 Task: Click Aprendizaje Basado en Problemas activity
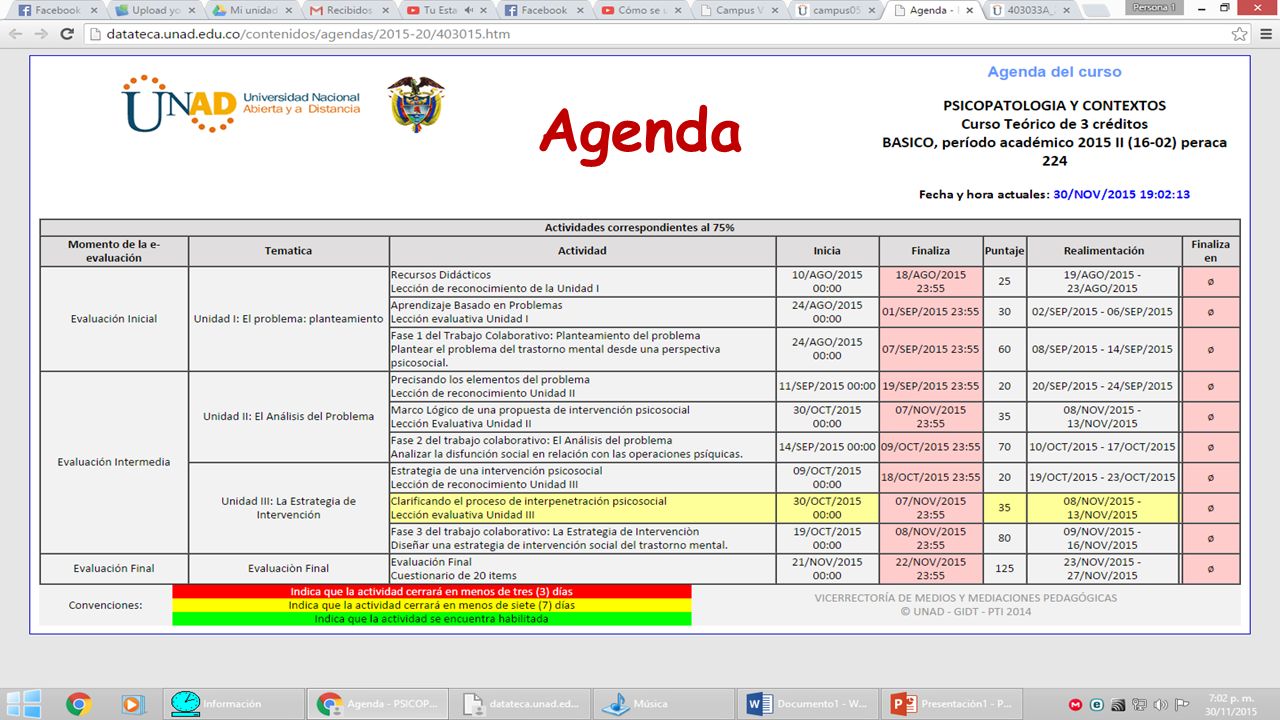pos(582,312)
